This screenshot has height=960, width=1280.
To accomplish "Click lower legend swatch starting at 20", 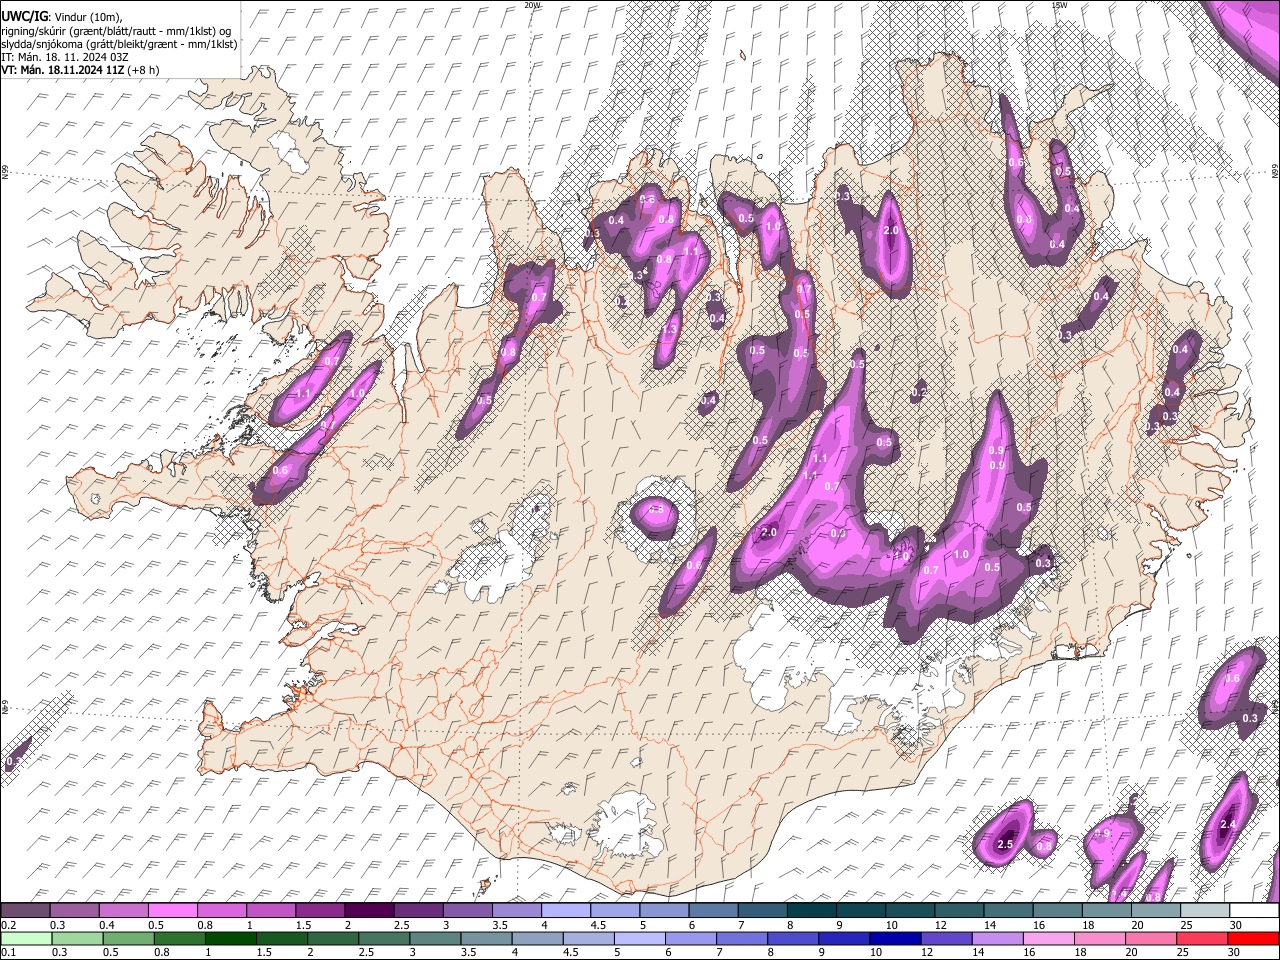I will (x=1149, y=938).
